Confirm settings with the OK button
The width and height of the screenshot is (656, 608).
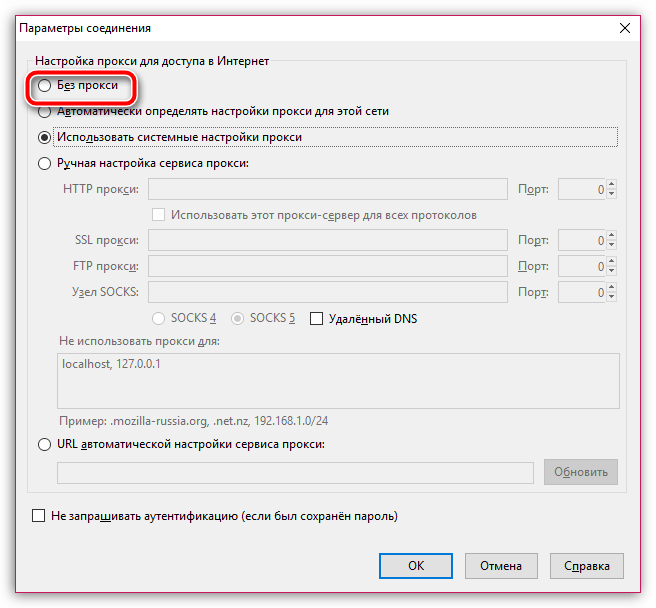pos(416,566)
